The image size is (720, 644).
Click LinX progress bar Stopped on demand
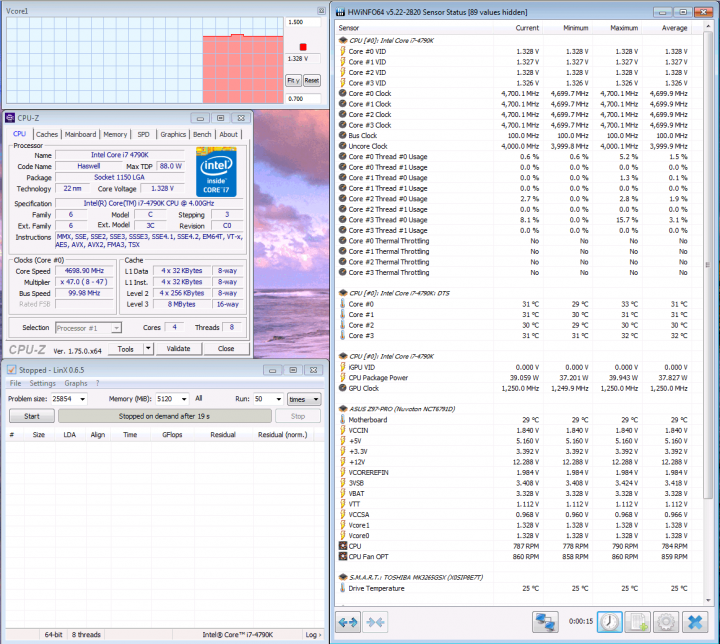pyautogui.click(x=164, y=416)
